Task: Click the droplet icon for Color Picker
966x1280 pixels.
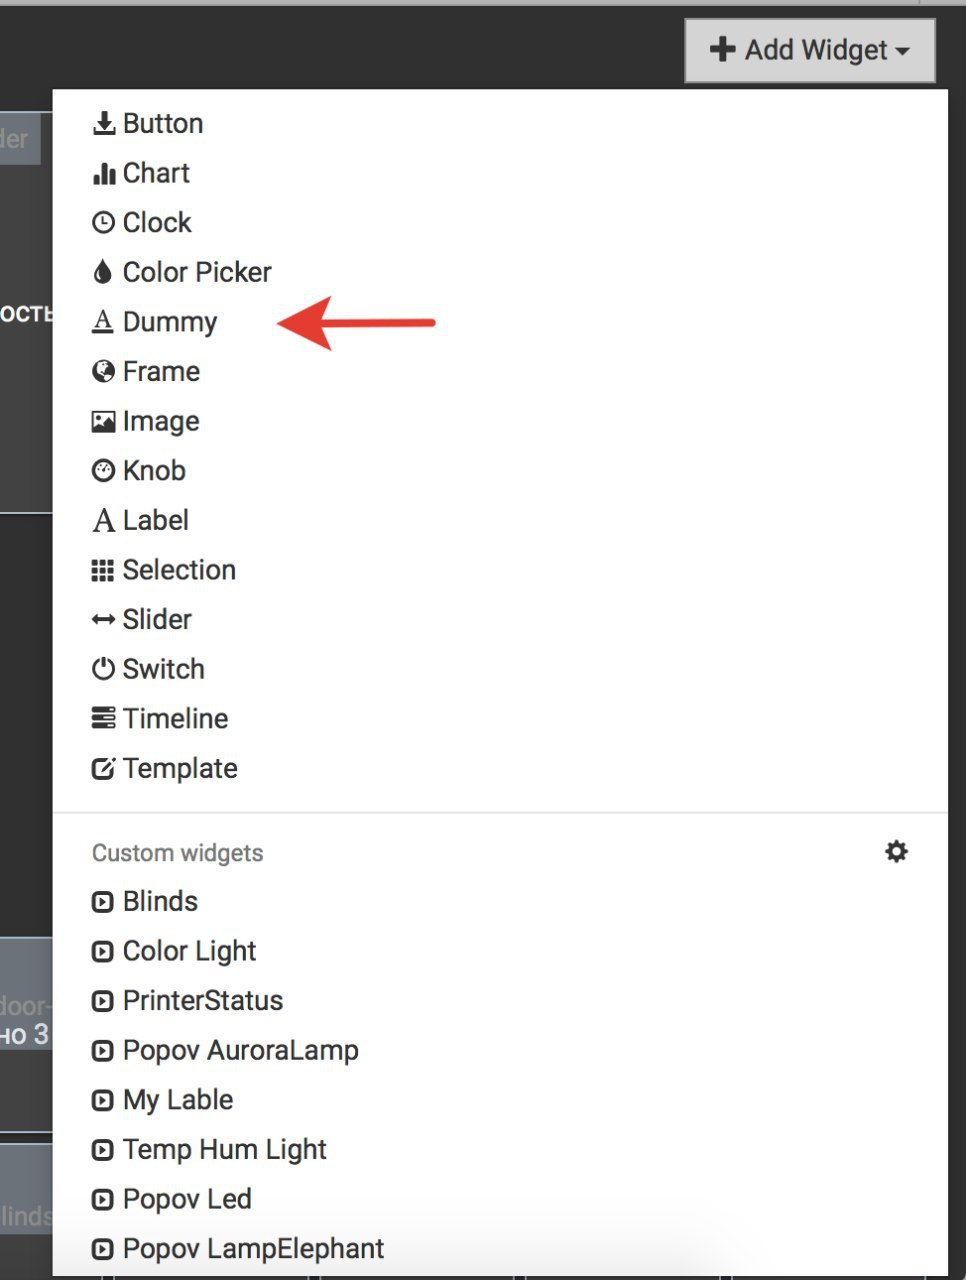Action: coord(102,272)
